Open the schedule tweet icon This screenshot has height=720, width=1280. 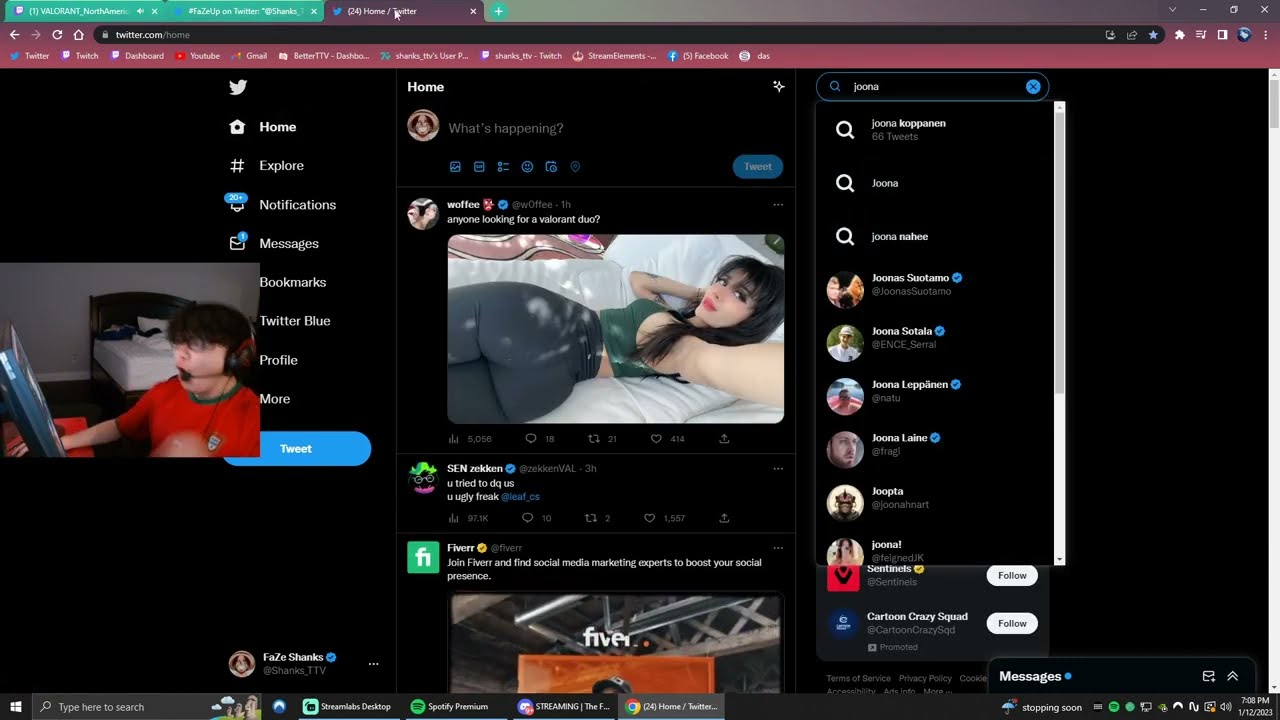tap(551, 167)
